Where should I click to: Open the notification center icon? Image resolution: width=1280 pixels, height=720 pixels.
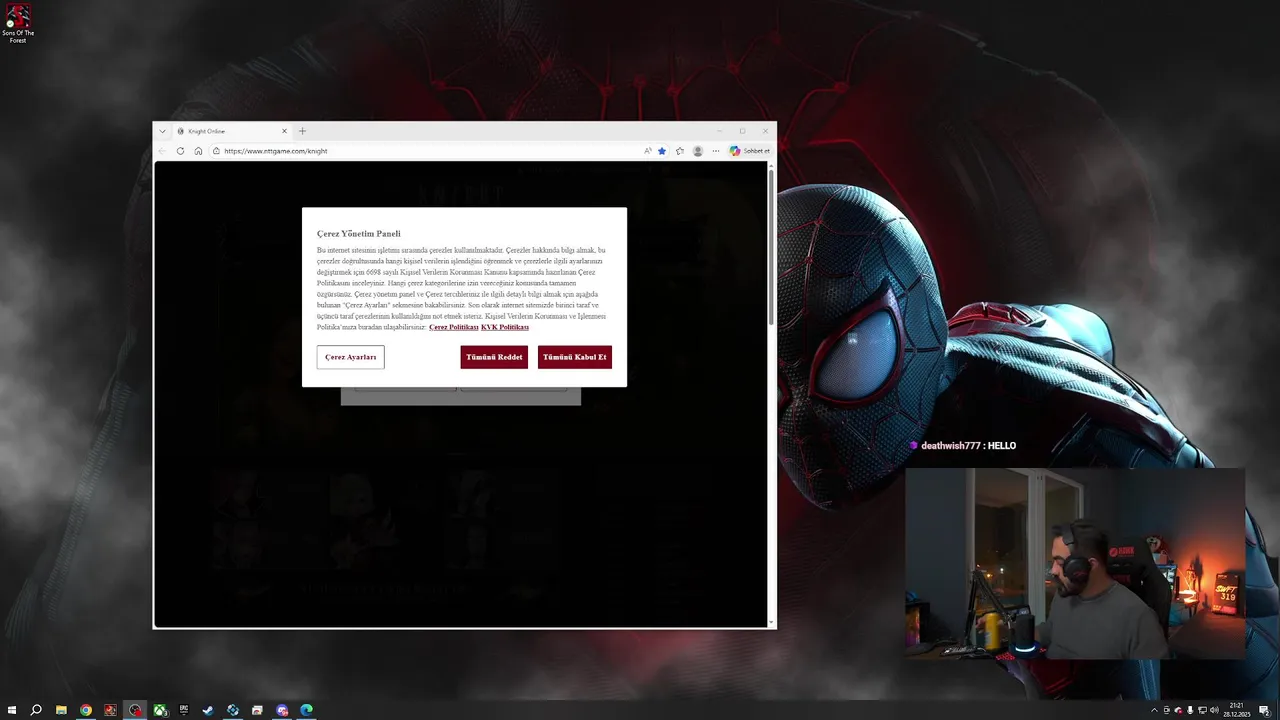(x=1264, y=710)
